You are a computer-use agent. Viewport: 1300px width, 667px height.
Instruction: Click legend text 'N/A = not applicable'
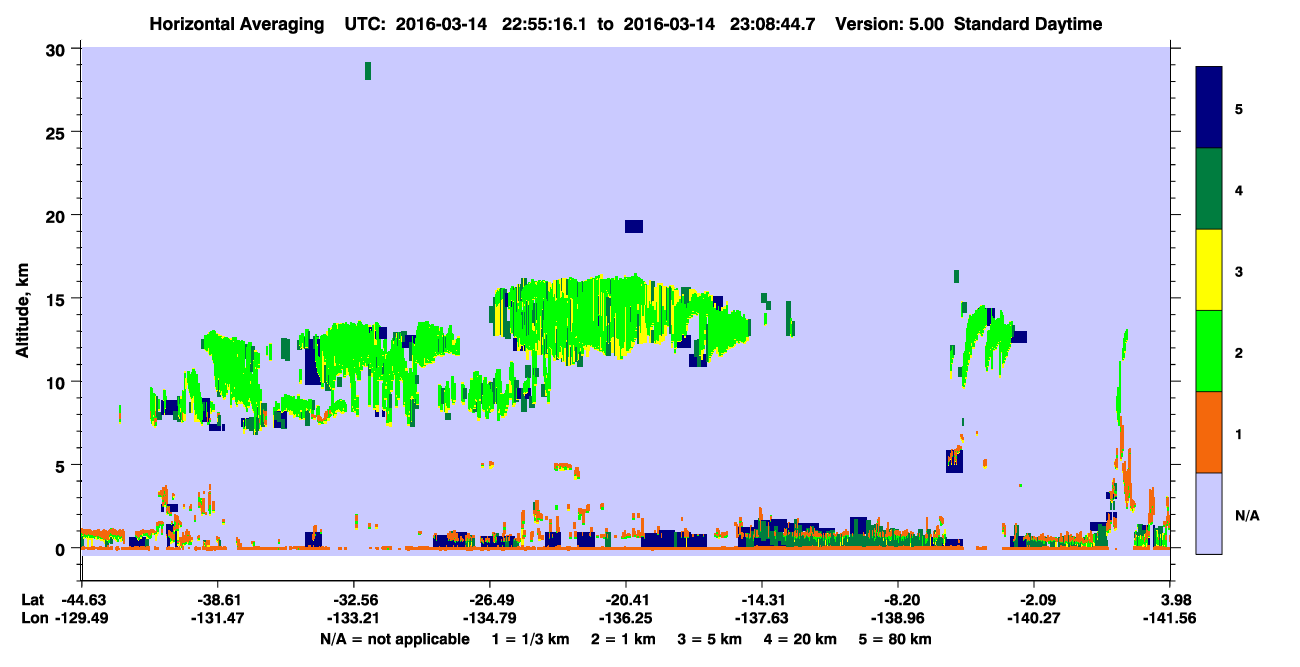[394, 639]
